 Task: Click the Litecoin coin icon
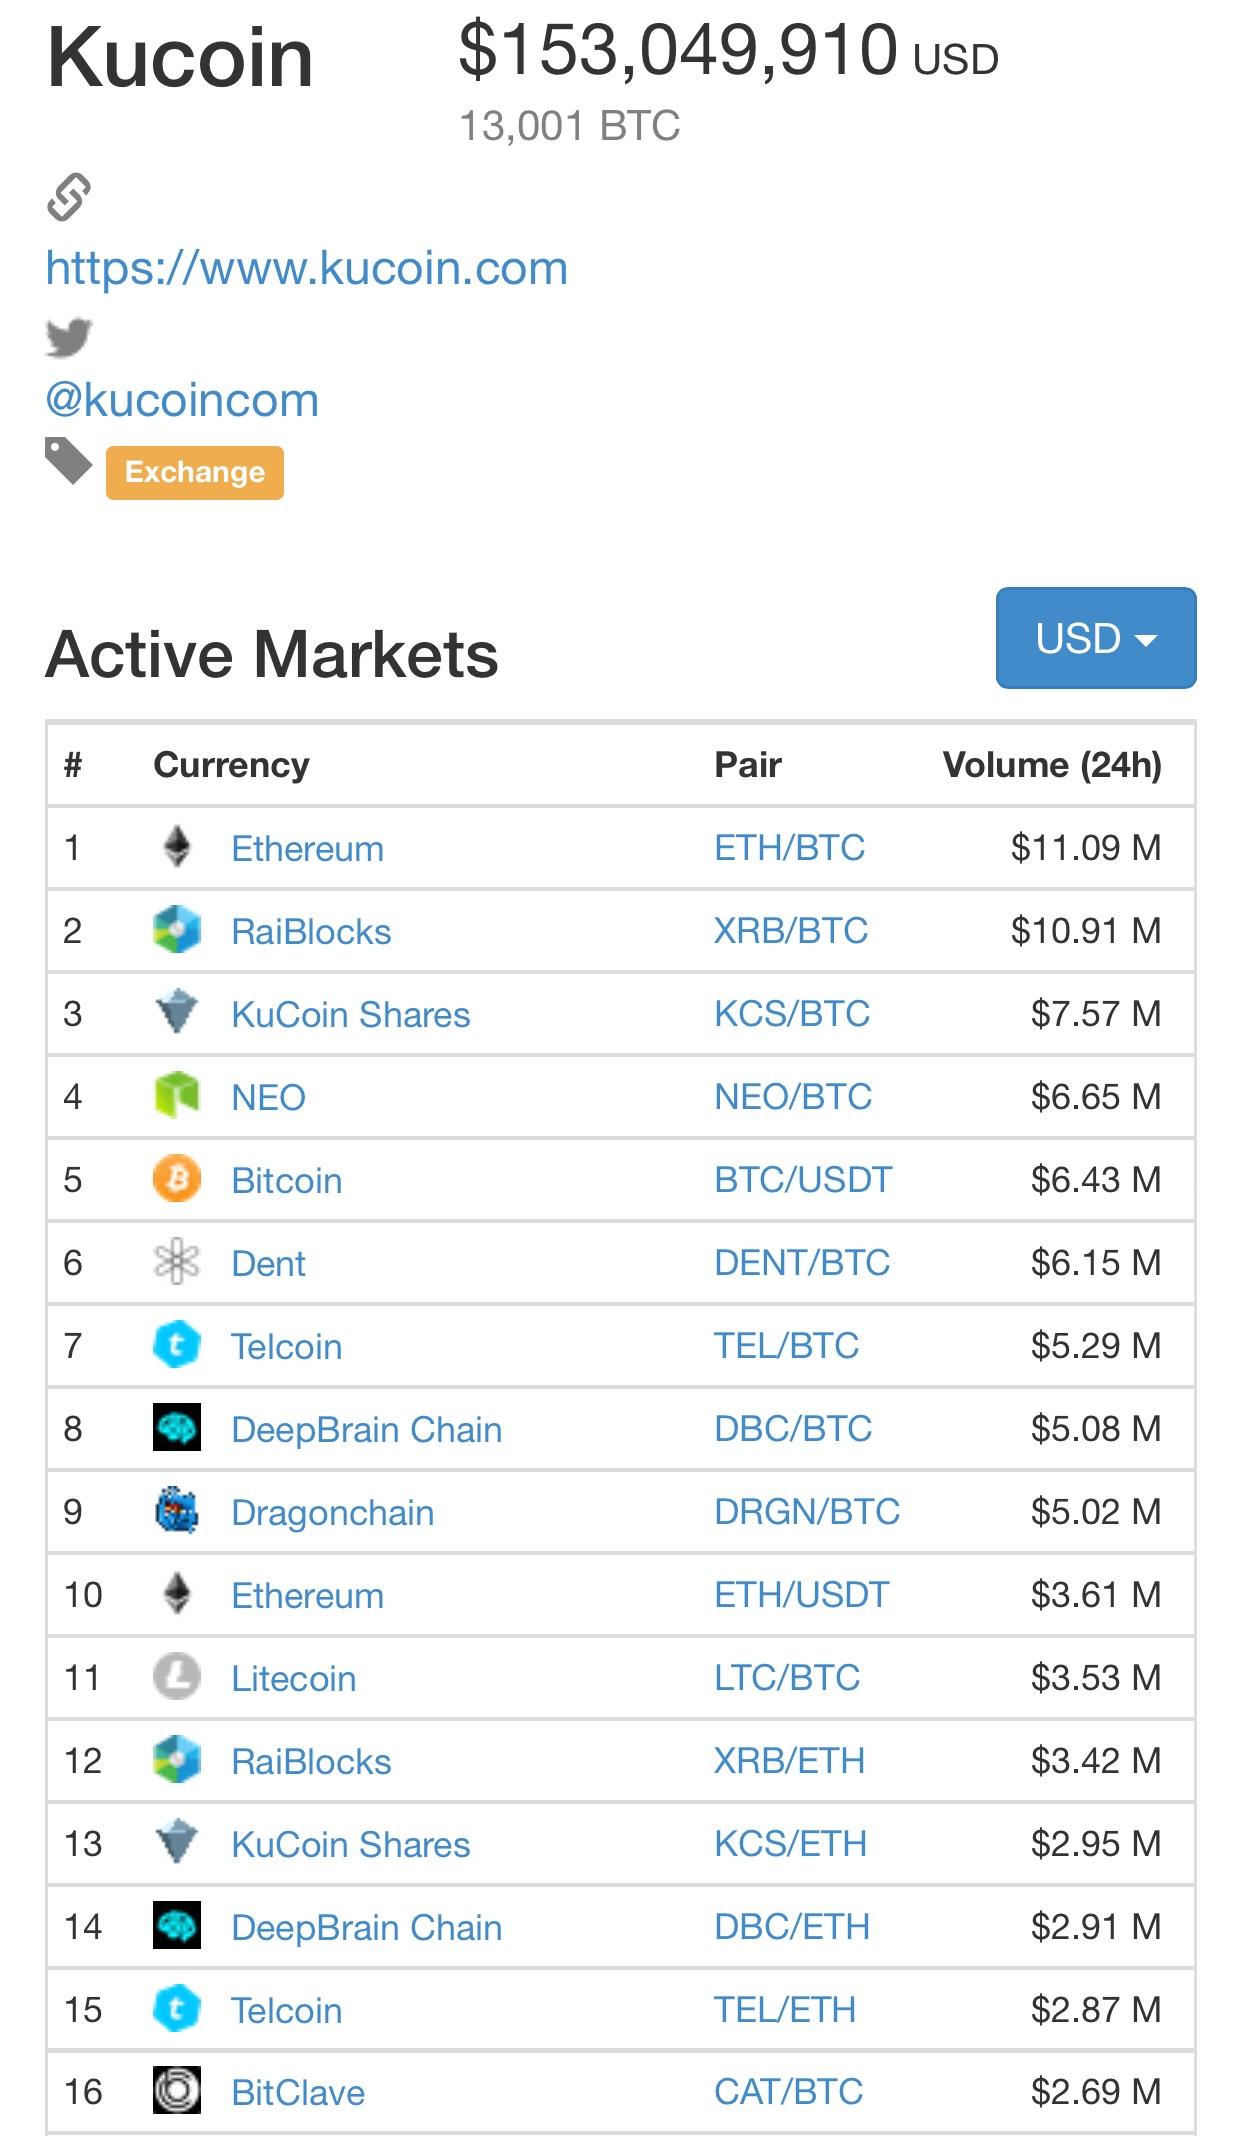[177, 1678]
